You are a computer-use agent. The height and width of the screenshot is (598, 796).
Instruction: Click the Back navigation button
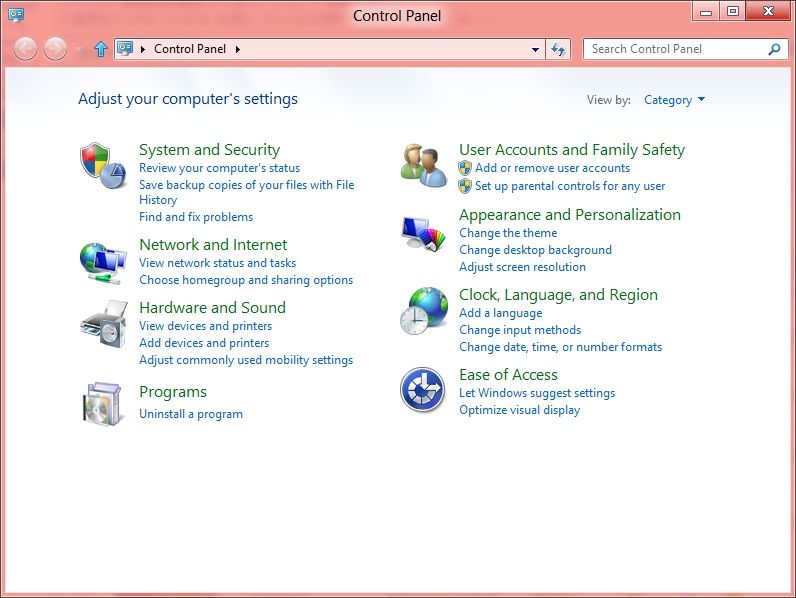25,49
